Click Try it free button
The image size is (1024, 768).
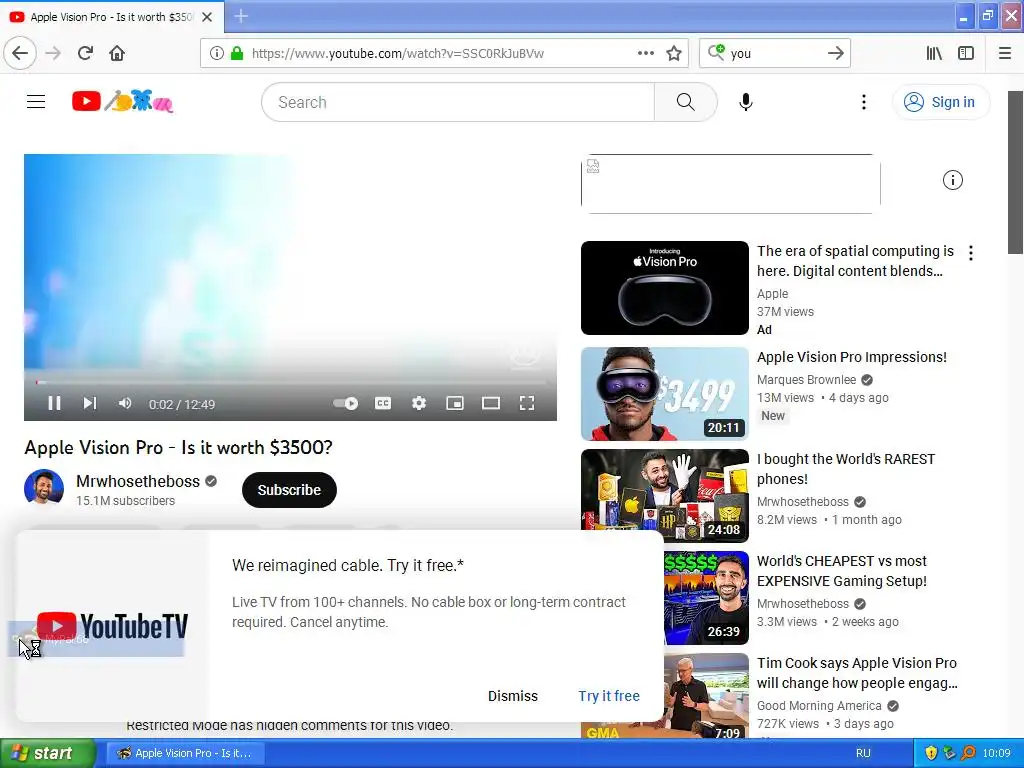pyautogui.click(x=609, y=696)
